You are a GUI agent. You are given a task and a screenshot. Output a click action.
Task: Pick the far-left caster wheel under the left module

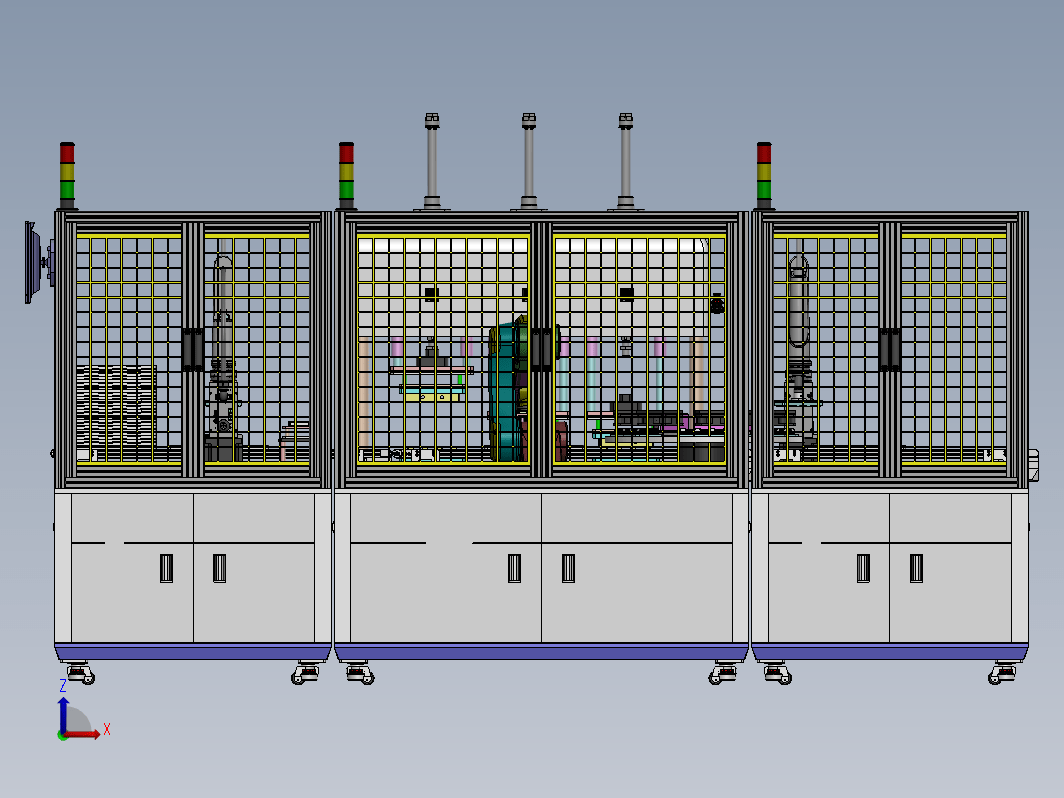81,673
